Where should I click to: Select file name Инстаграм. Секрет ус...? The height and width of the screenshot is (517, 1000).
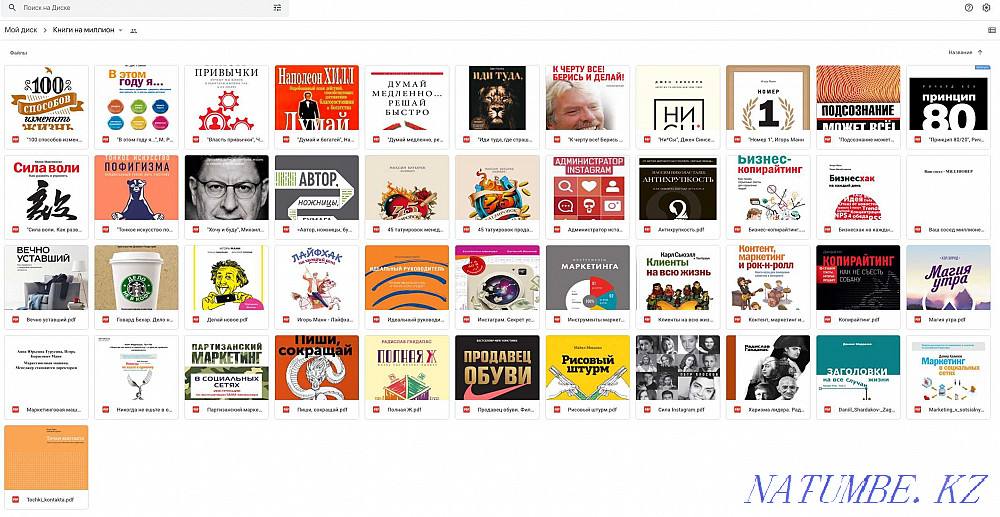click(x=506, y=319)
